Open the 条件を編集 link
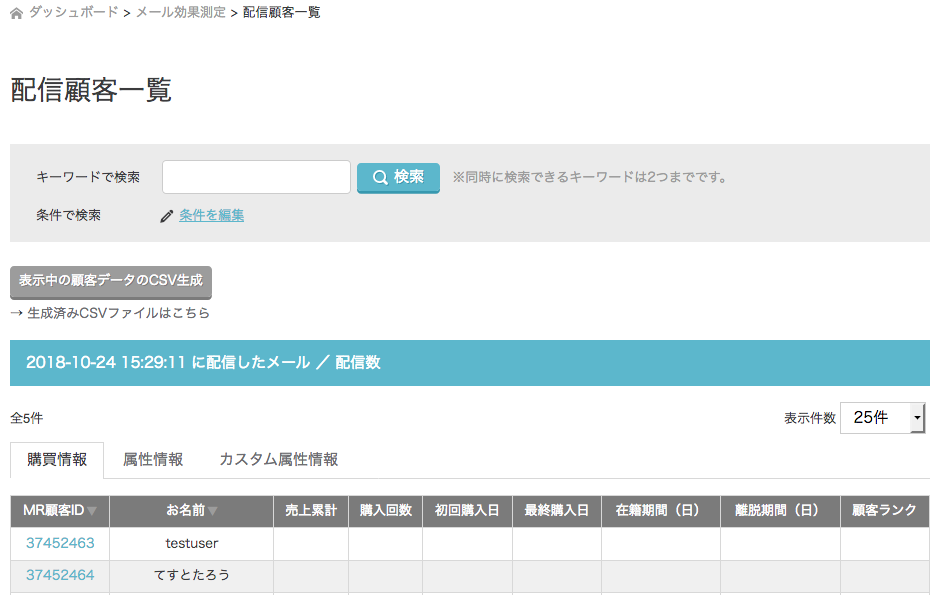The image size is (939, 595). click(211, 215)
